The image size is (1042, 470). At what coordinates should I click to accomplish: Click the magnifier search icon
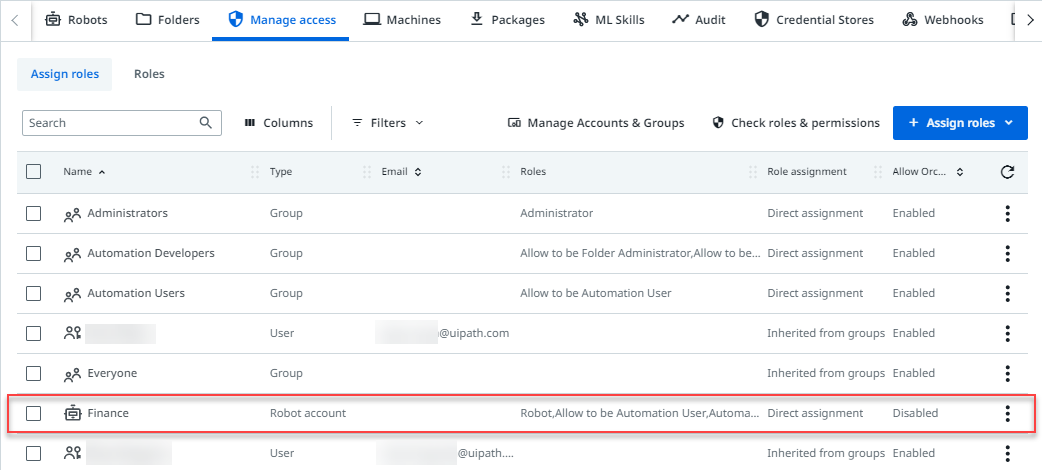point(206,122)
